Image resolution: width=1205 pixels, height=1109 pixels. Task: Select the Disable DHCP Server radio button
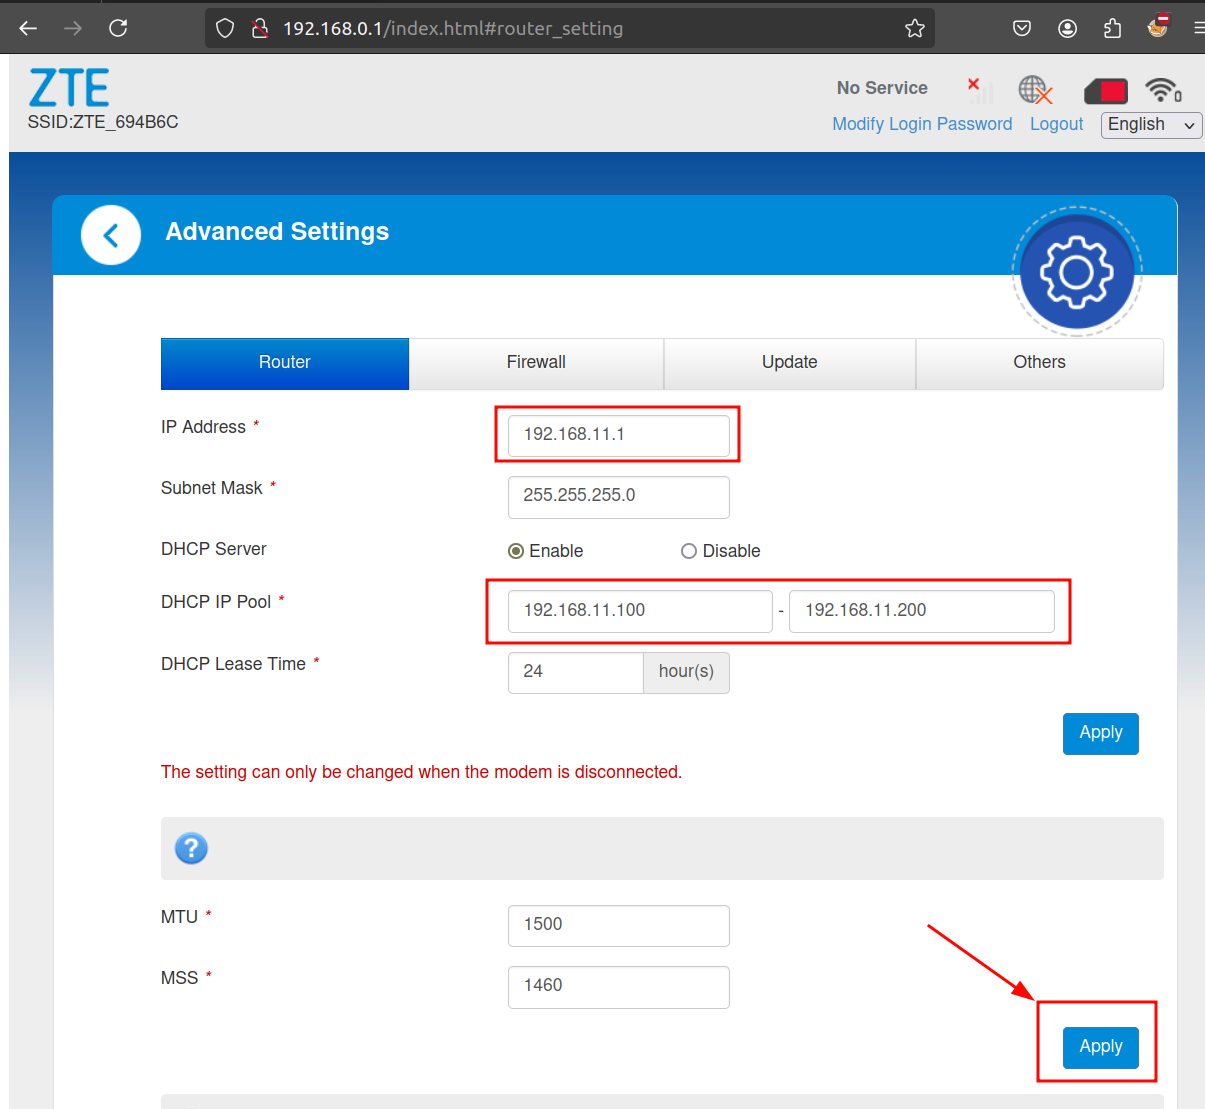pos(689,551)
